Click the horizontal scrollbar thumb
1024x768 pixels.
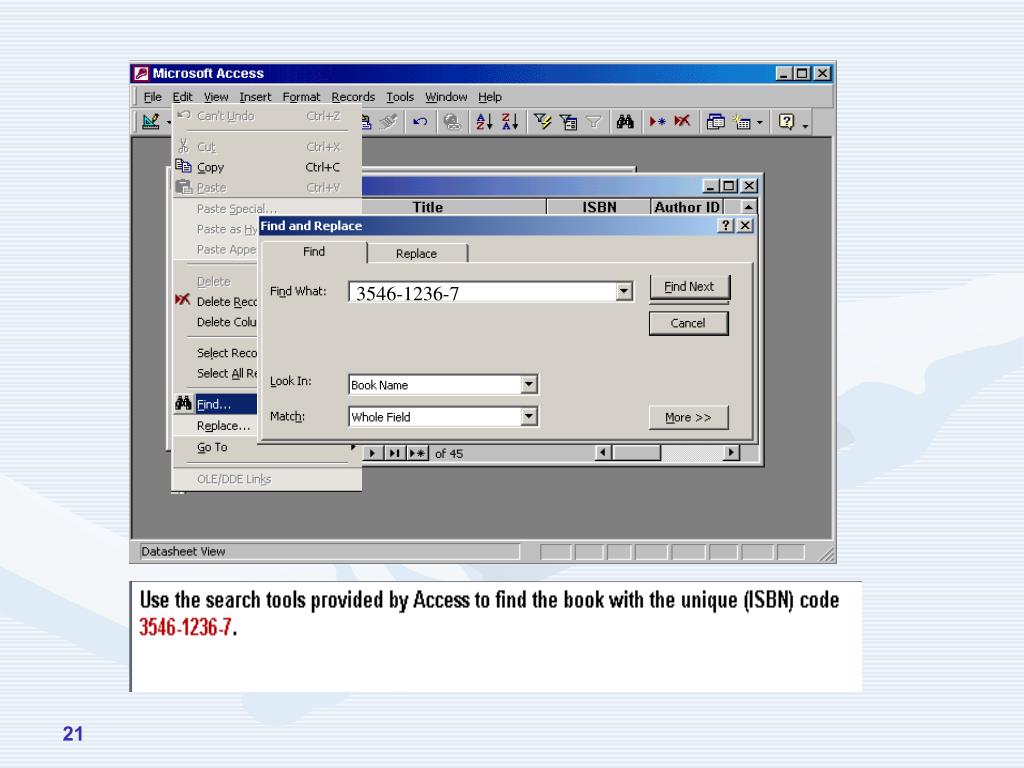click(637, 453)
